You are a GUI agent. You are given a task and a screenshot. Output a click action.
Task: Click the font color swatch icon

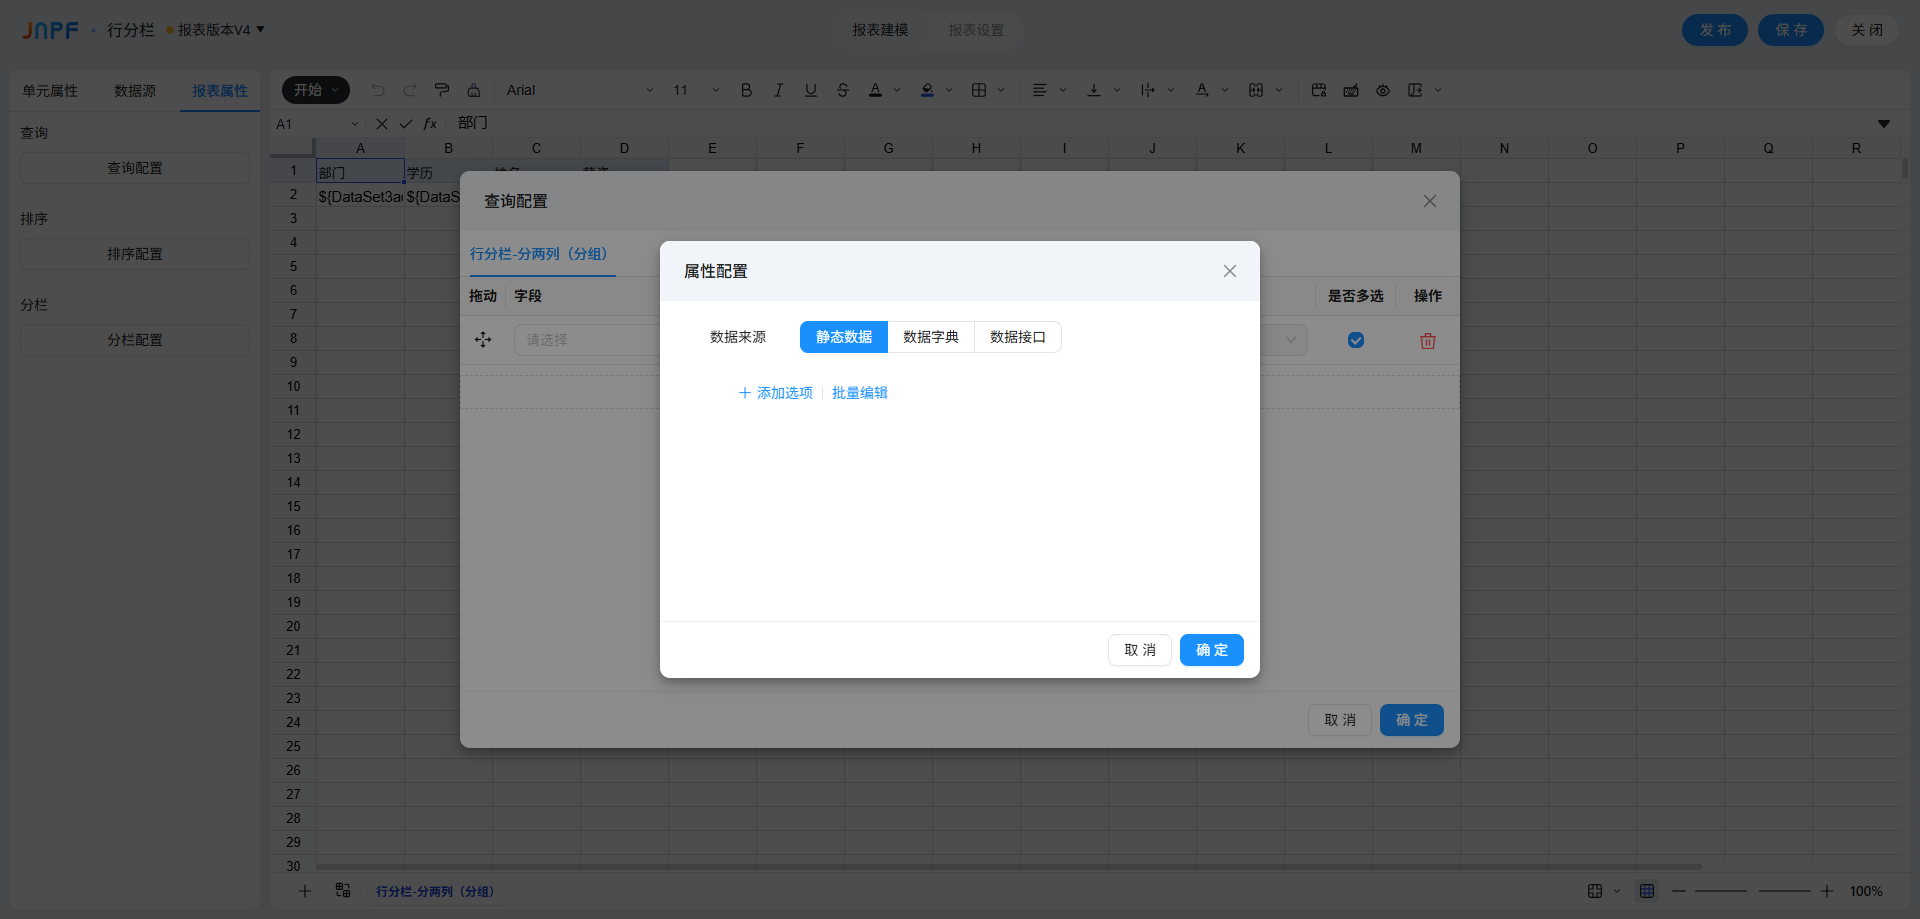click(875, 90)
